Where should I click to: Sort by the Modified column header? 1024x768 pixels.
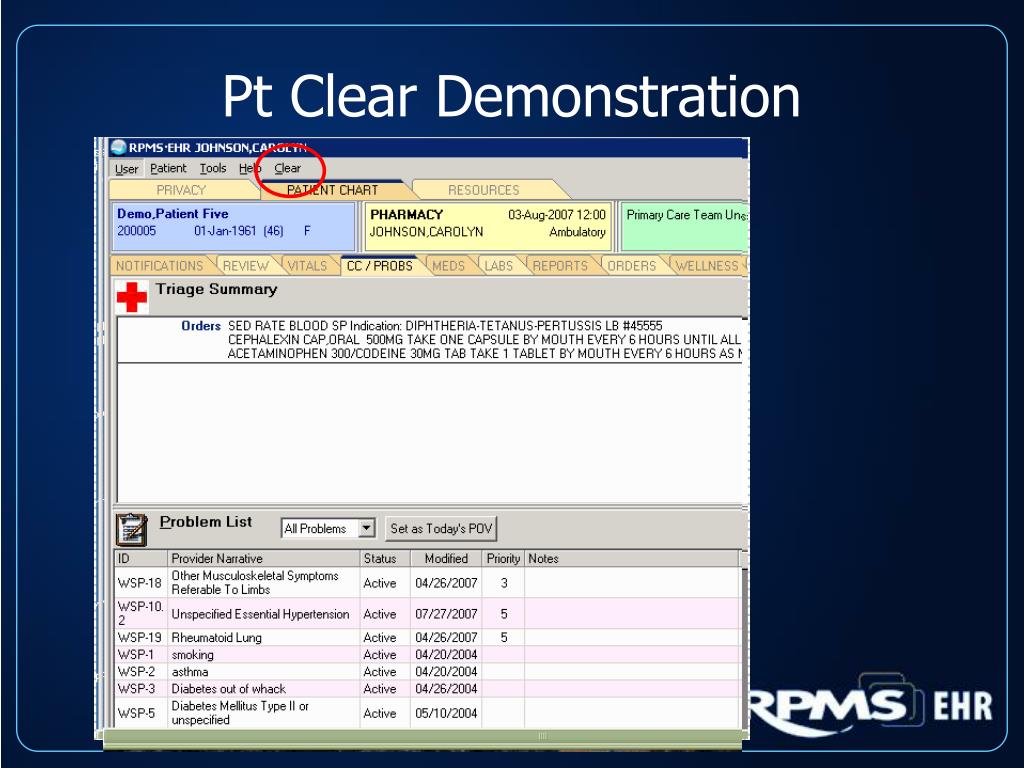pyautogui.click(x=446, y=558)
